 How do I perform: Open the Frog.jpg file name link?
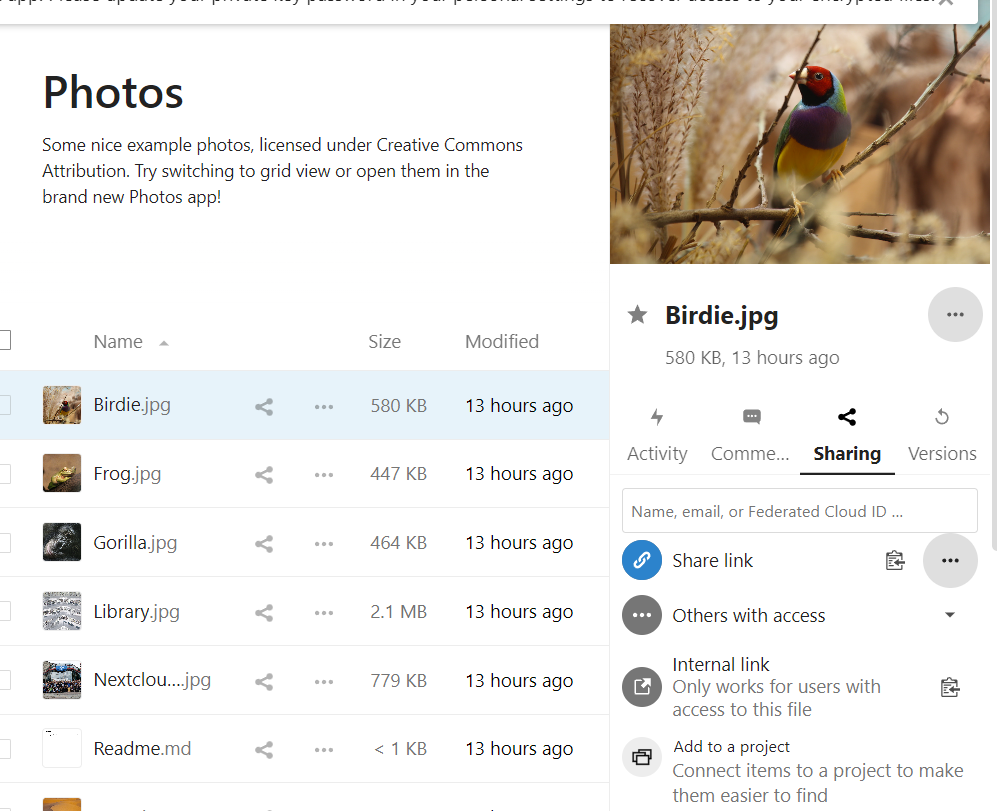(x=127, y=474)
